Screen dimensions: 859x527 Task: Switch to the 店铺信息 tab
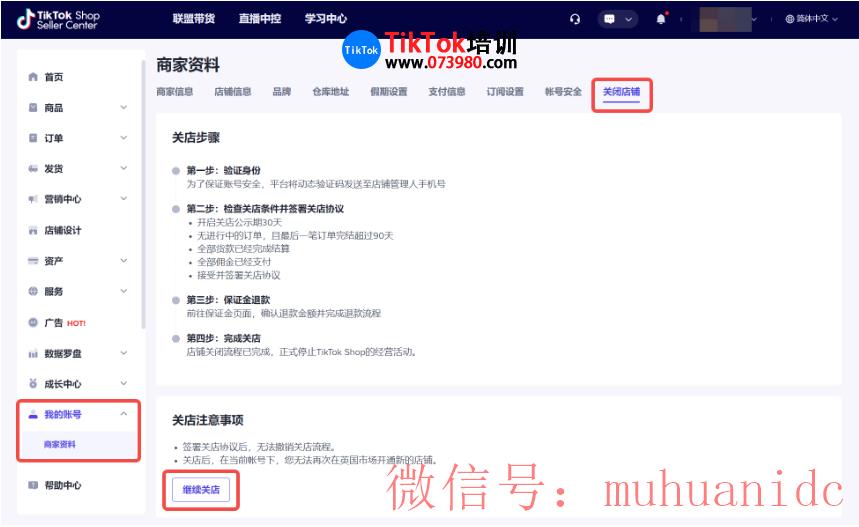pos(233,91)
